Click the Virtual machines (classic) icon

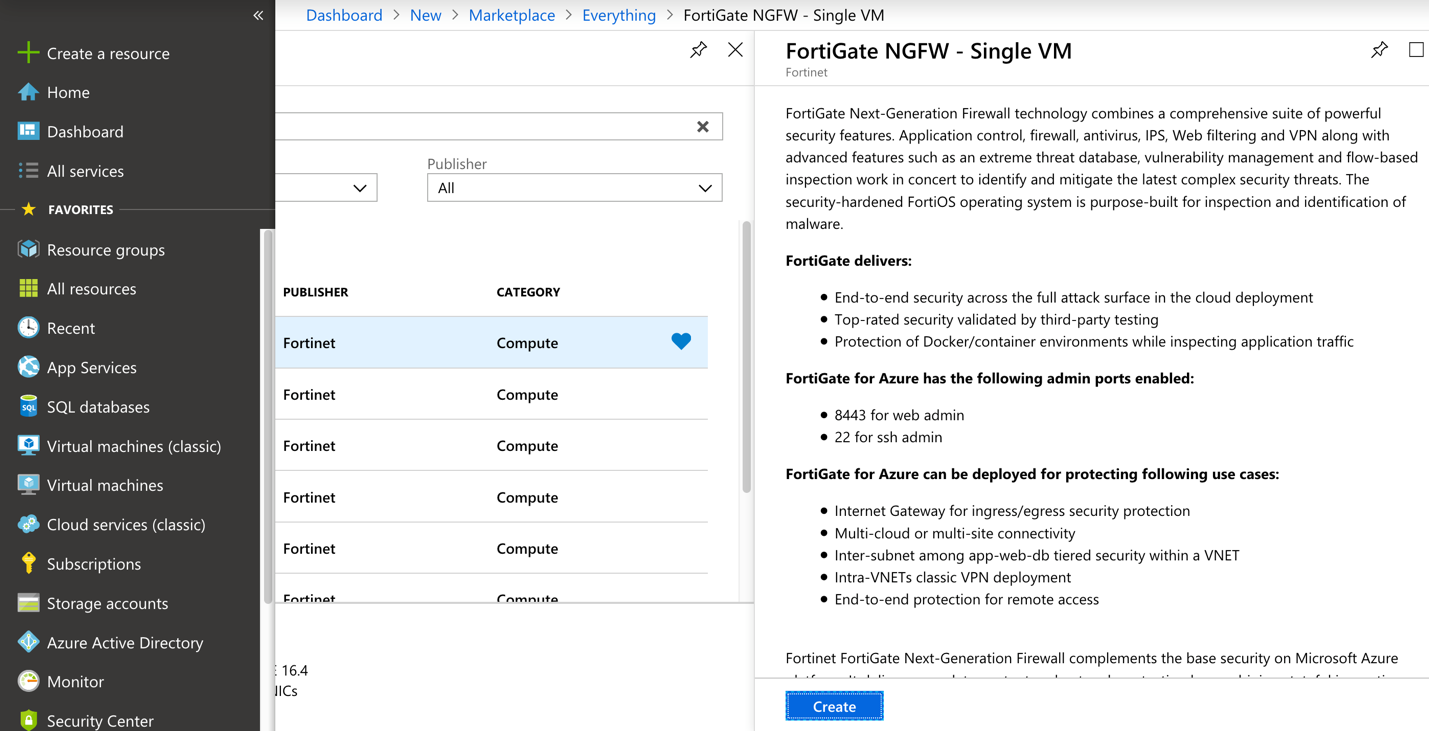tap(28, 445)
